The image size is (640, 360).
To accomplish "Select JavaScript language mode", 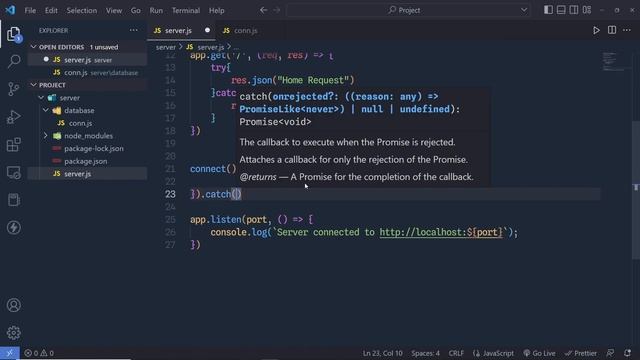I will 493,353.
